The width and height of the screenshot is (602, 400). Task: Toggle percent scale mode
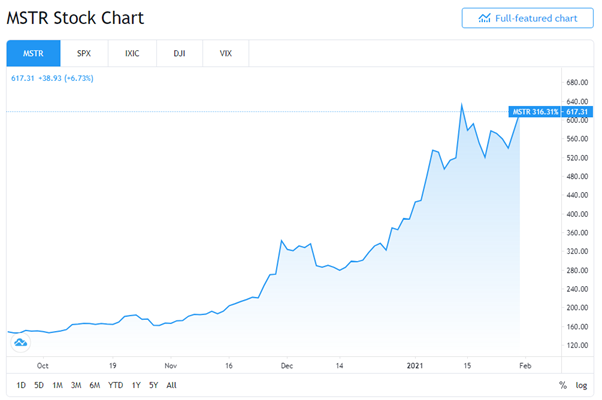coord(563,385)
